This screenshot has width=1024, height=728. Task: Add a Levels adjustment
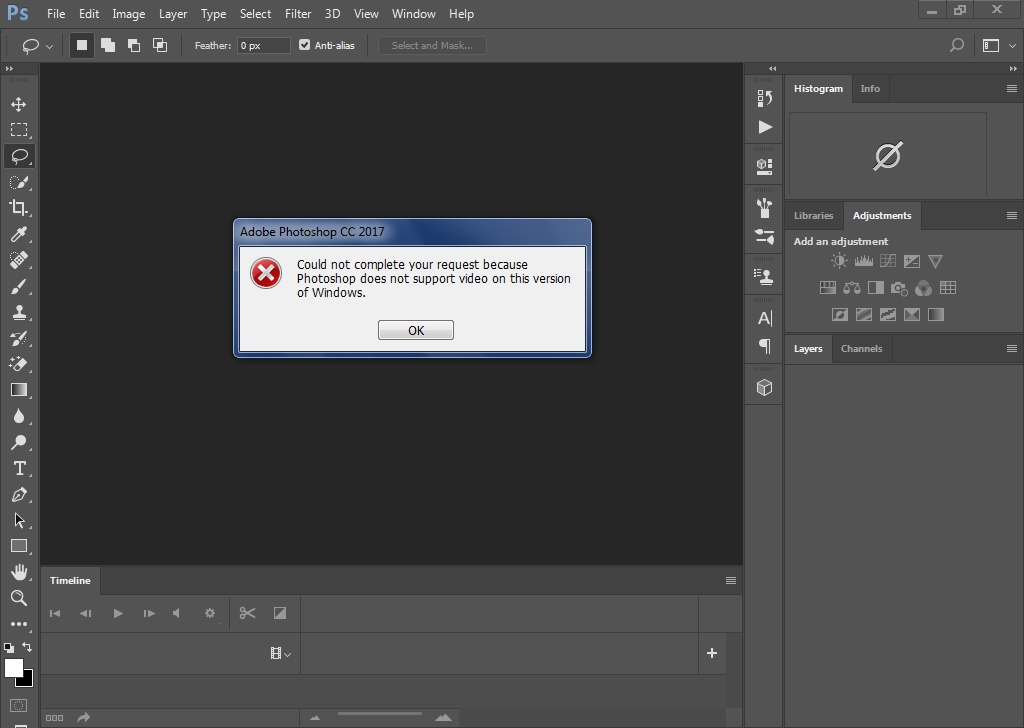click(x=863, y=261)
